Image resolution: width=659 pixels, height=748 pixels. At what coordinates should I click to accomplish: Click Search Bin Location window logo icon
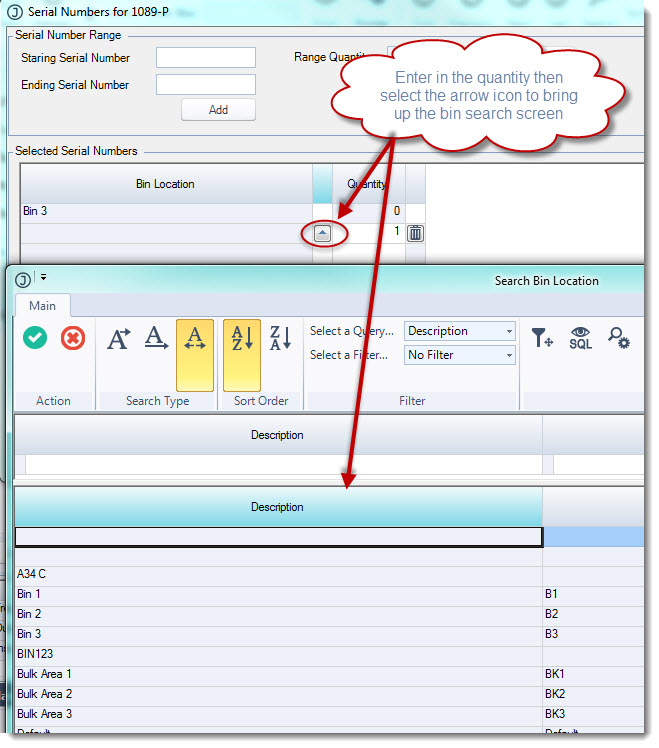coord(22,280)
